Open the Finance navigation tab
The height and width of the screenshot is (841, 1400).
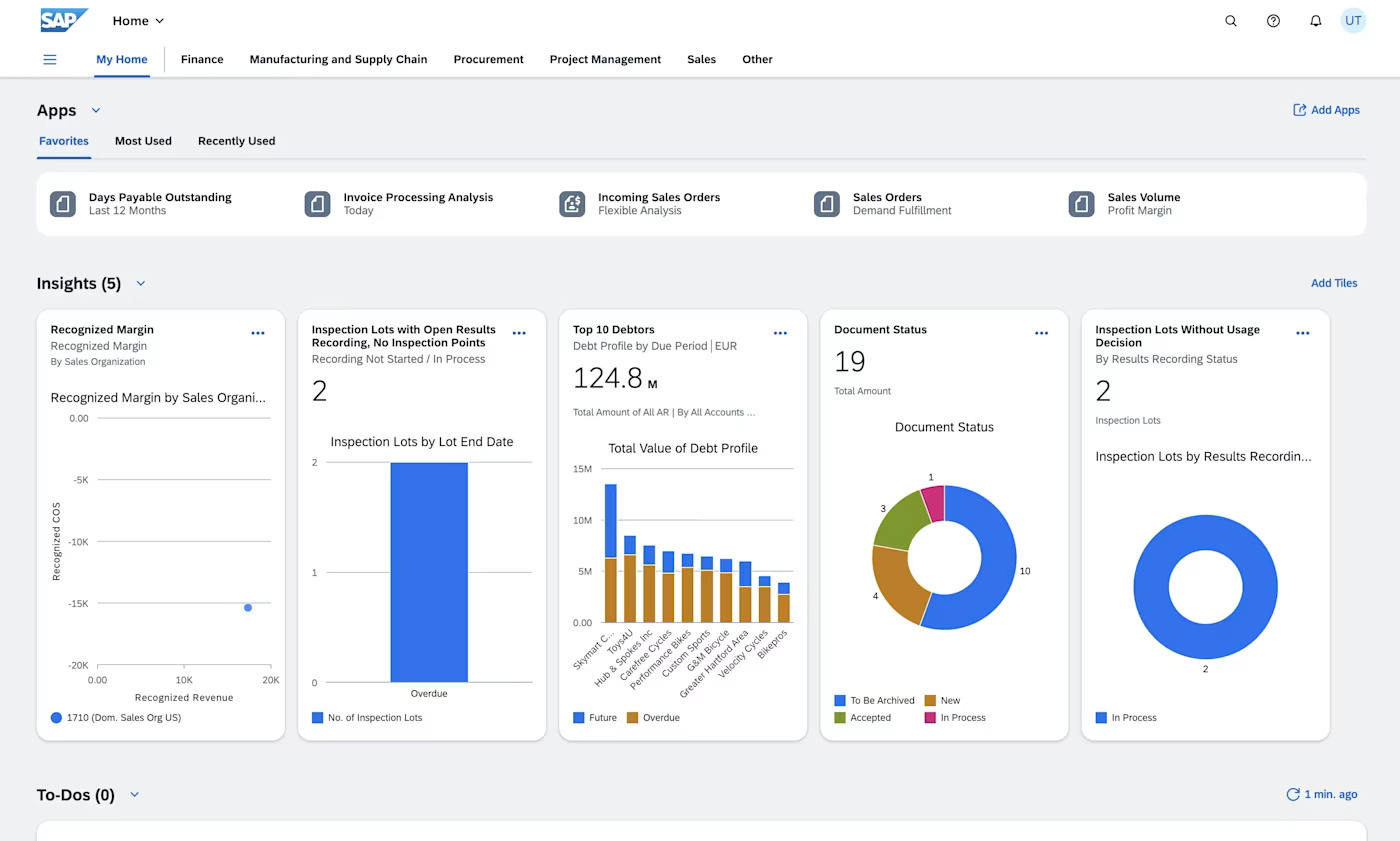coord(201,59)
